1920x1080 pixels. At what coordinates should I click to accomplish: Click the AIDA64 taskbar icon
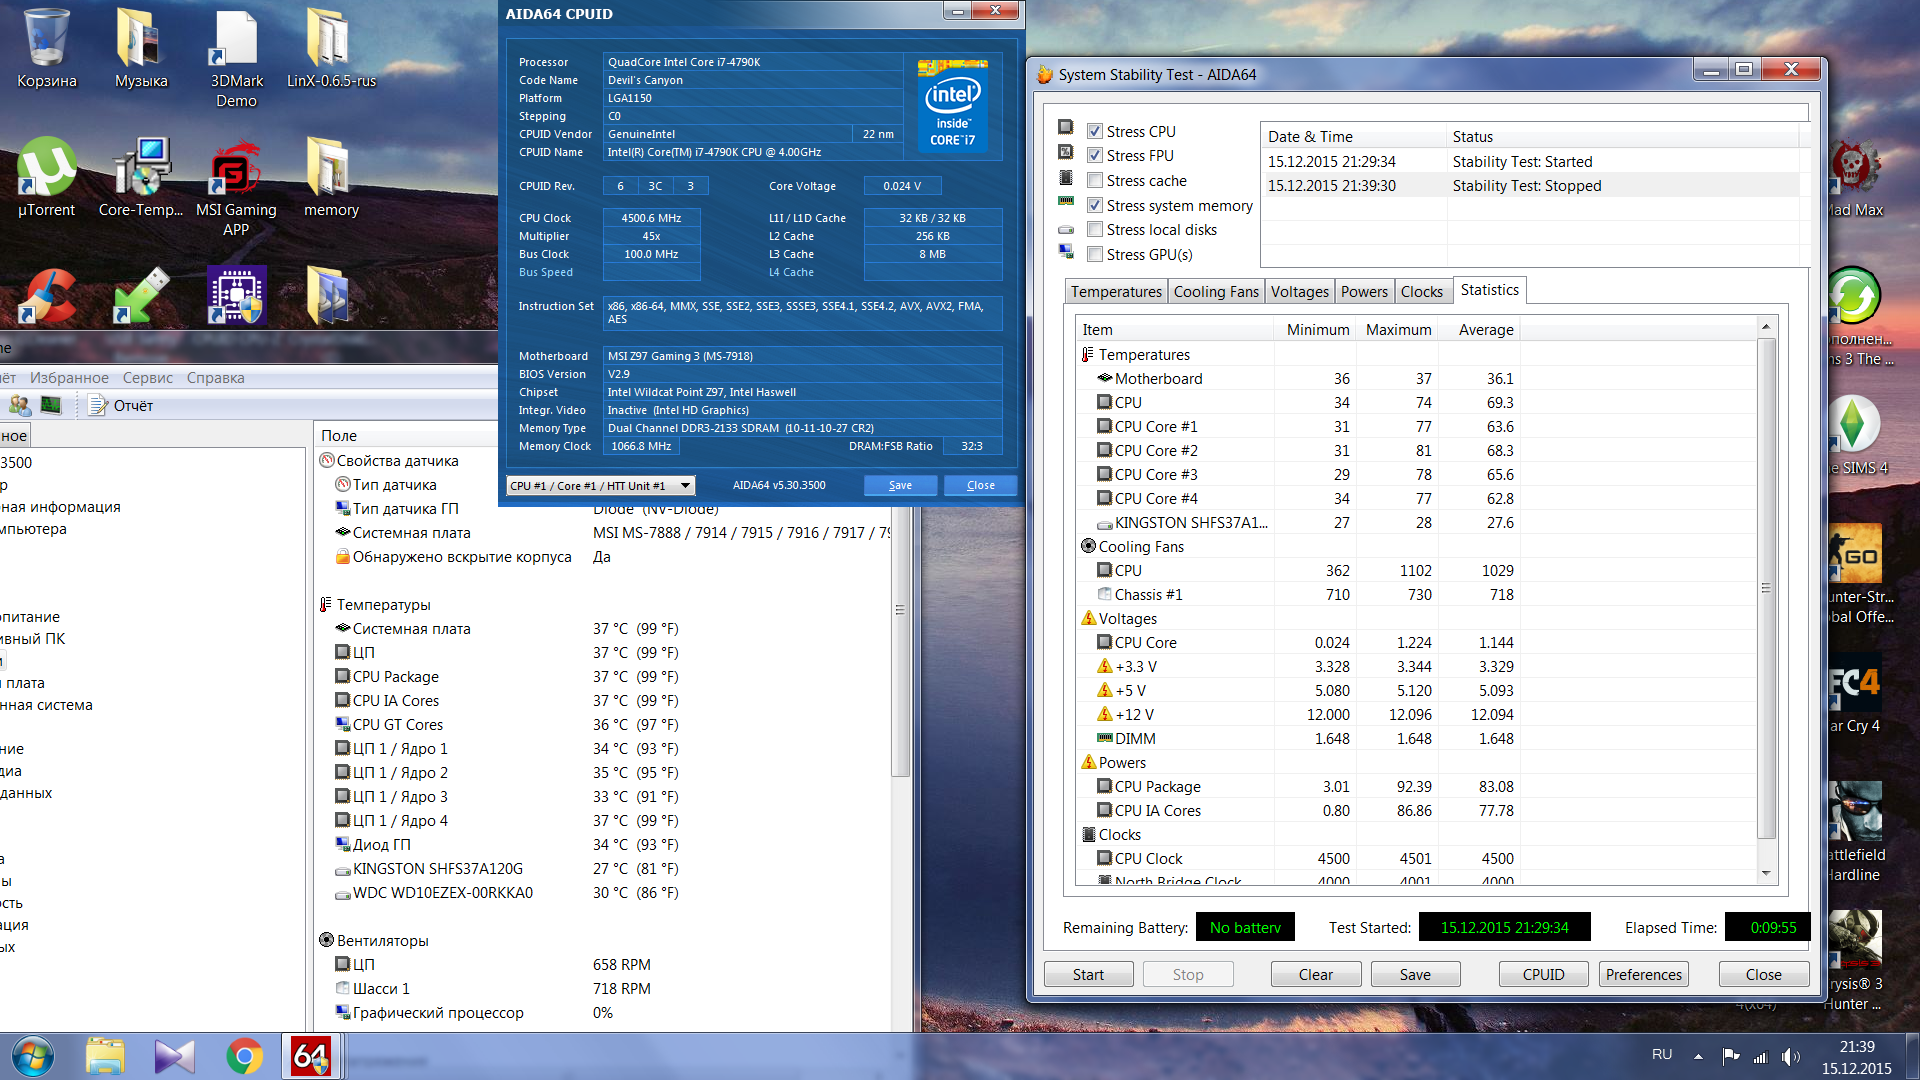[x=310, y=1056]
